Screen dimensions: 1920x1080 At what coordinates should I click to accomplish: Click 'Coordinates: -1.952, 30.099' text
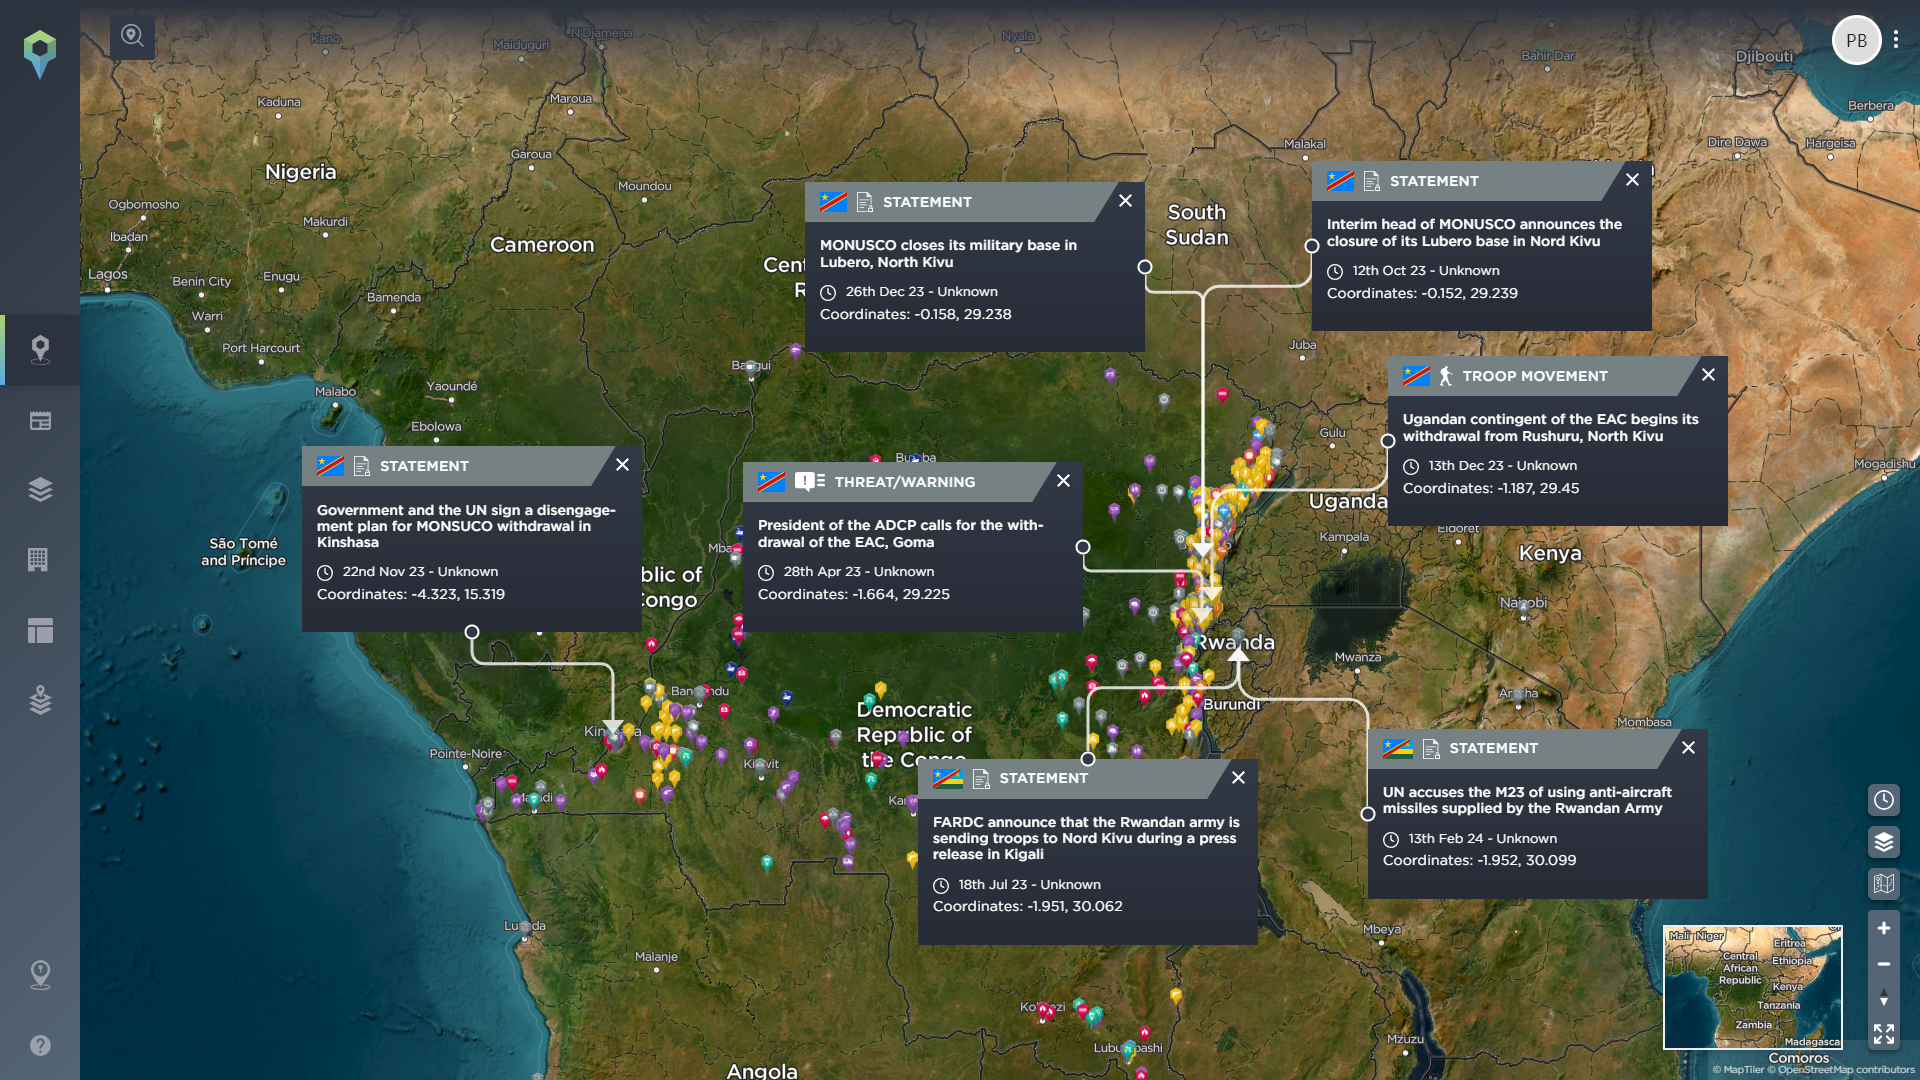click(1480, 860)
